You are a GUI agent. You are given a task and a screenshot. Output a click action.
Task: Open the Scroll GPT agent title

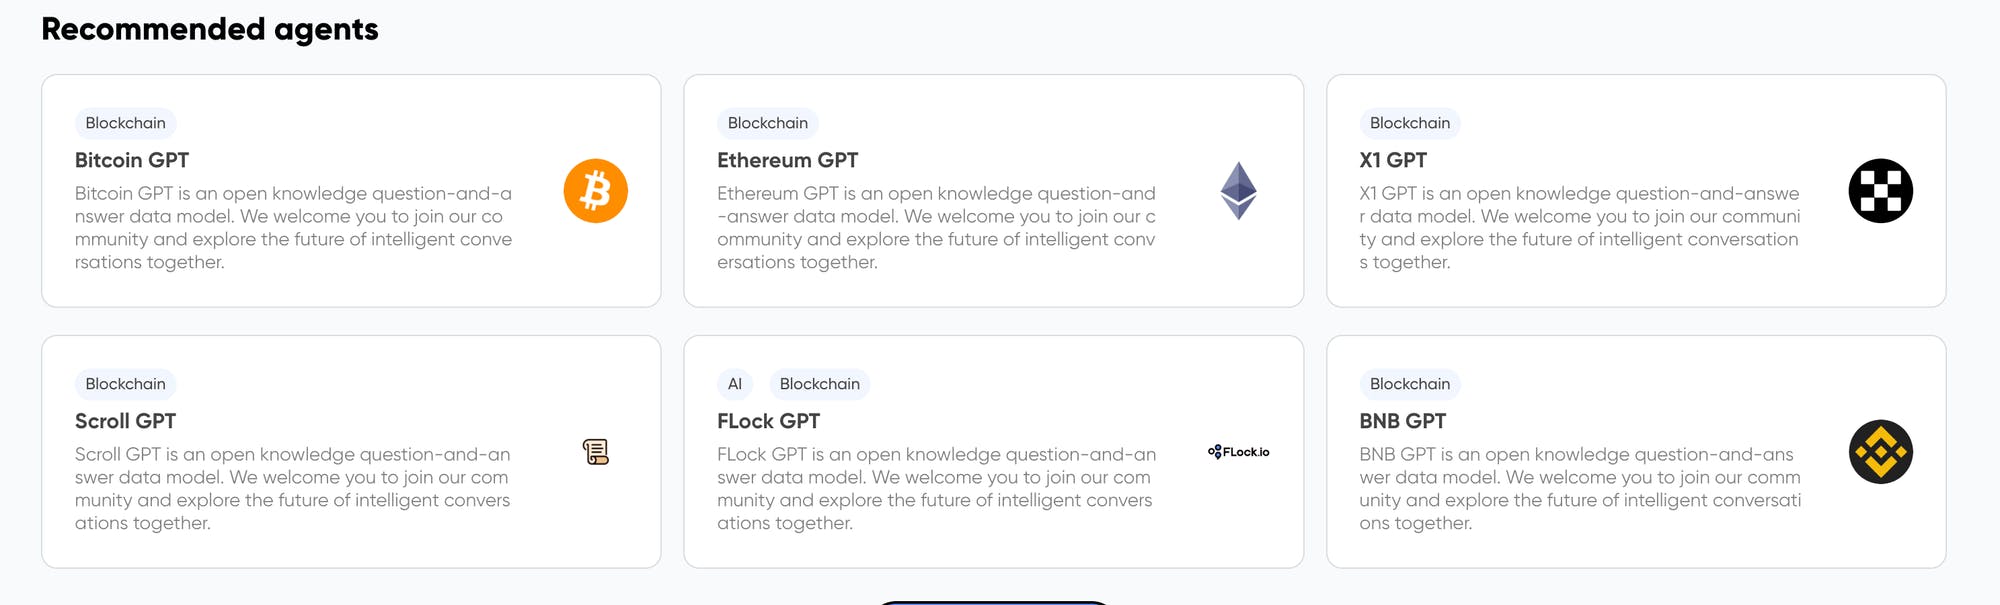(x=125, y=421)
